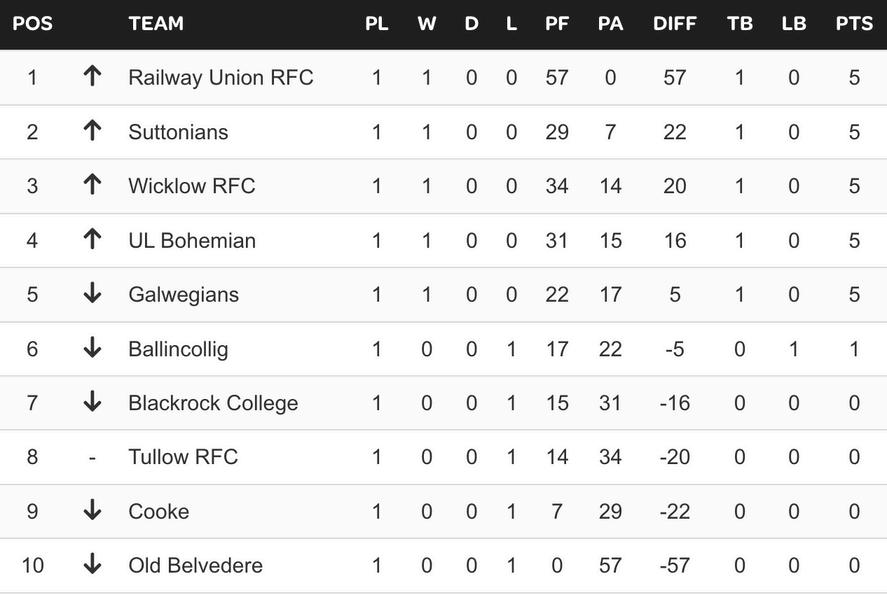Open the Galwegians team link
This screenshot has height=595, width=887.
coord(183,295)
